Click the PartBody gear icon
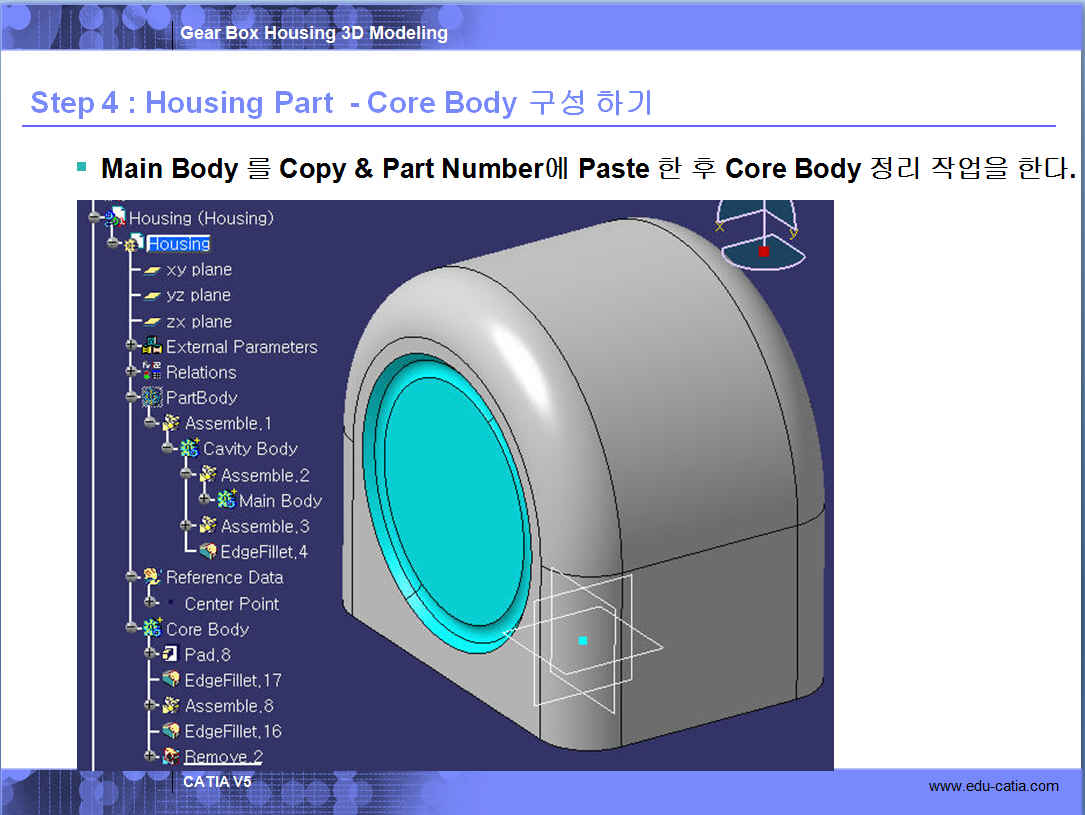Image resolution: width=1085 pixels, height=815 pixels. [152, 398]
